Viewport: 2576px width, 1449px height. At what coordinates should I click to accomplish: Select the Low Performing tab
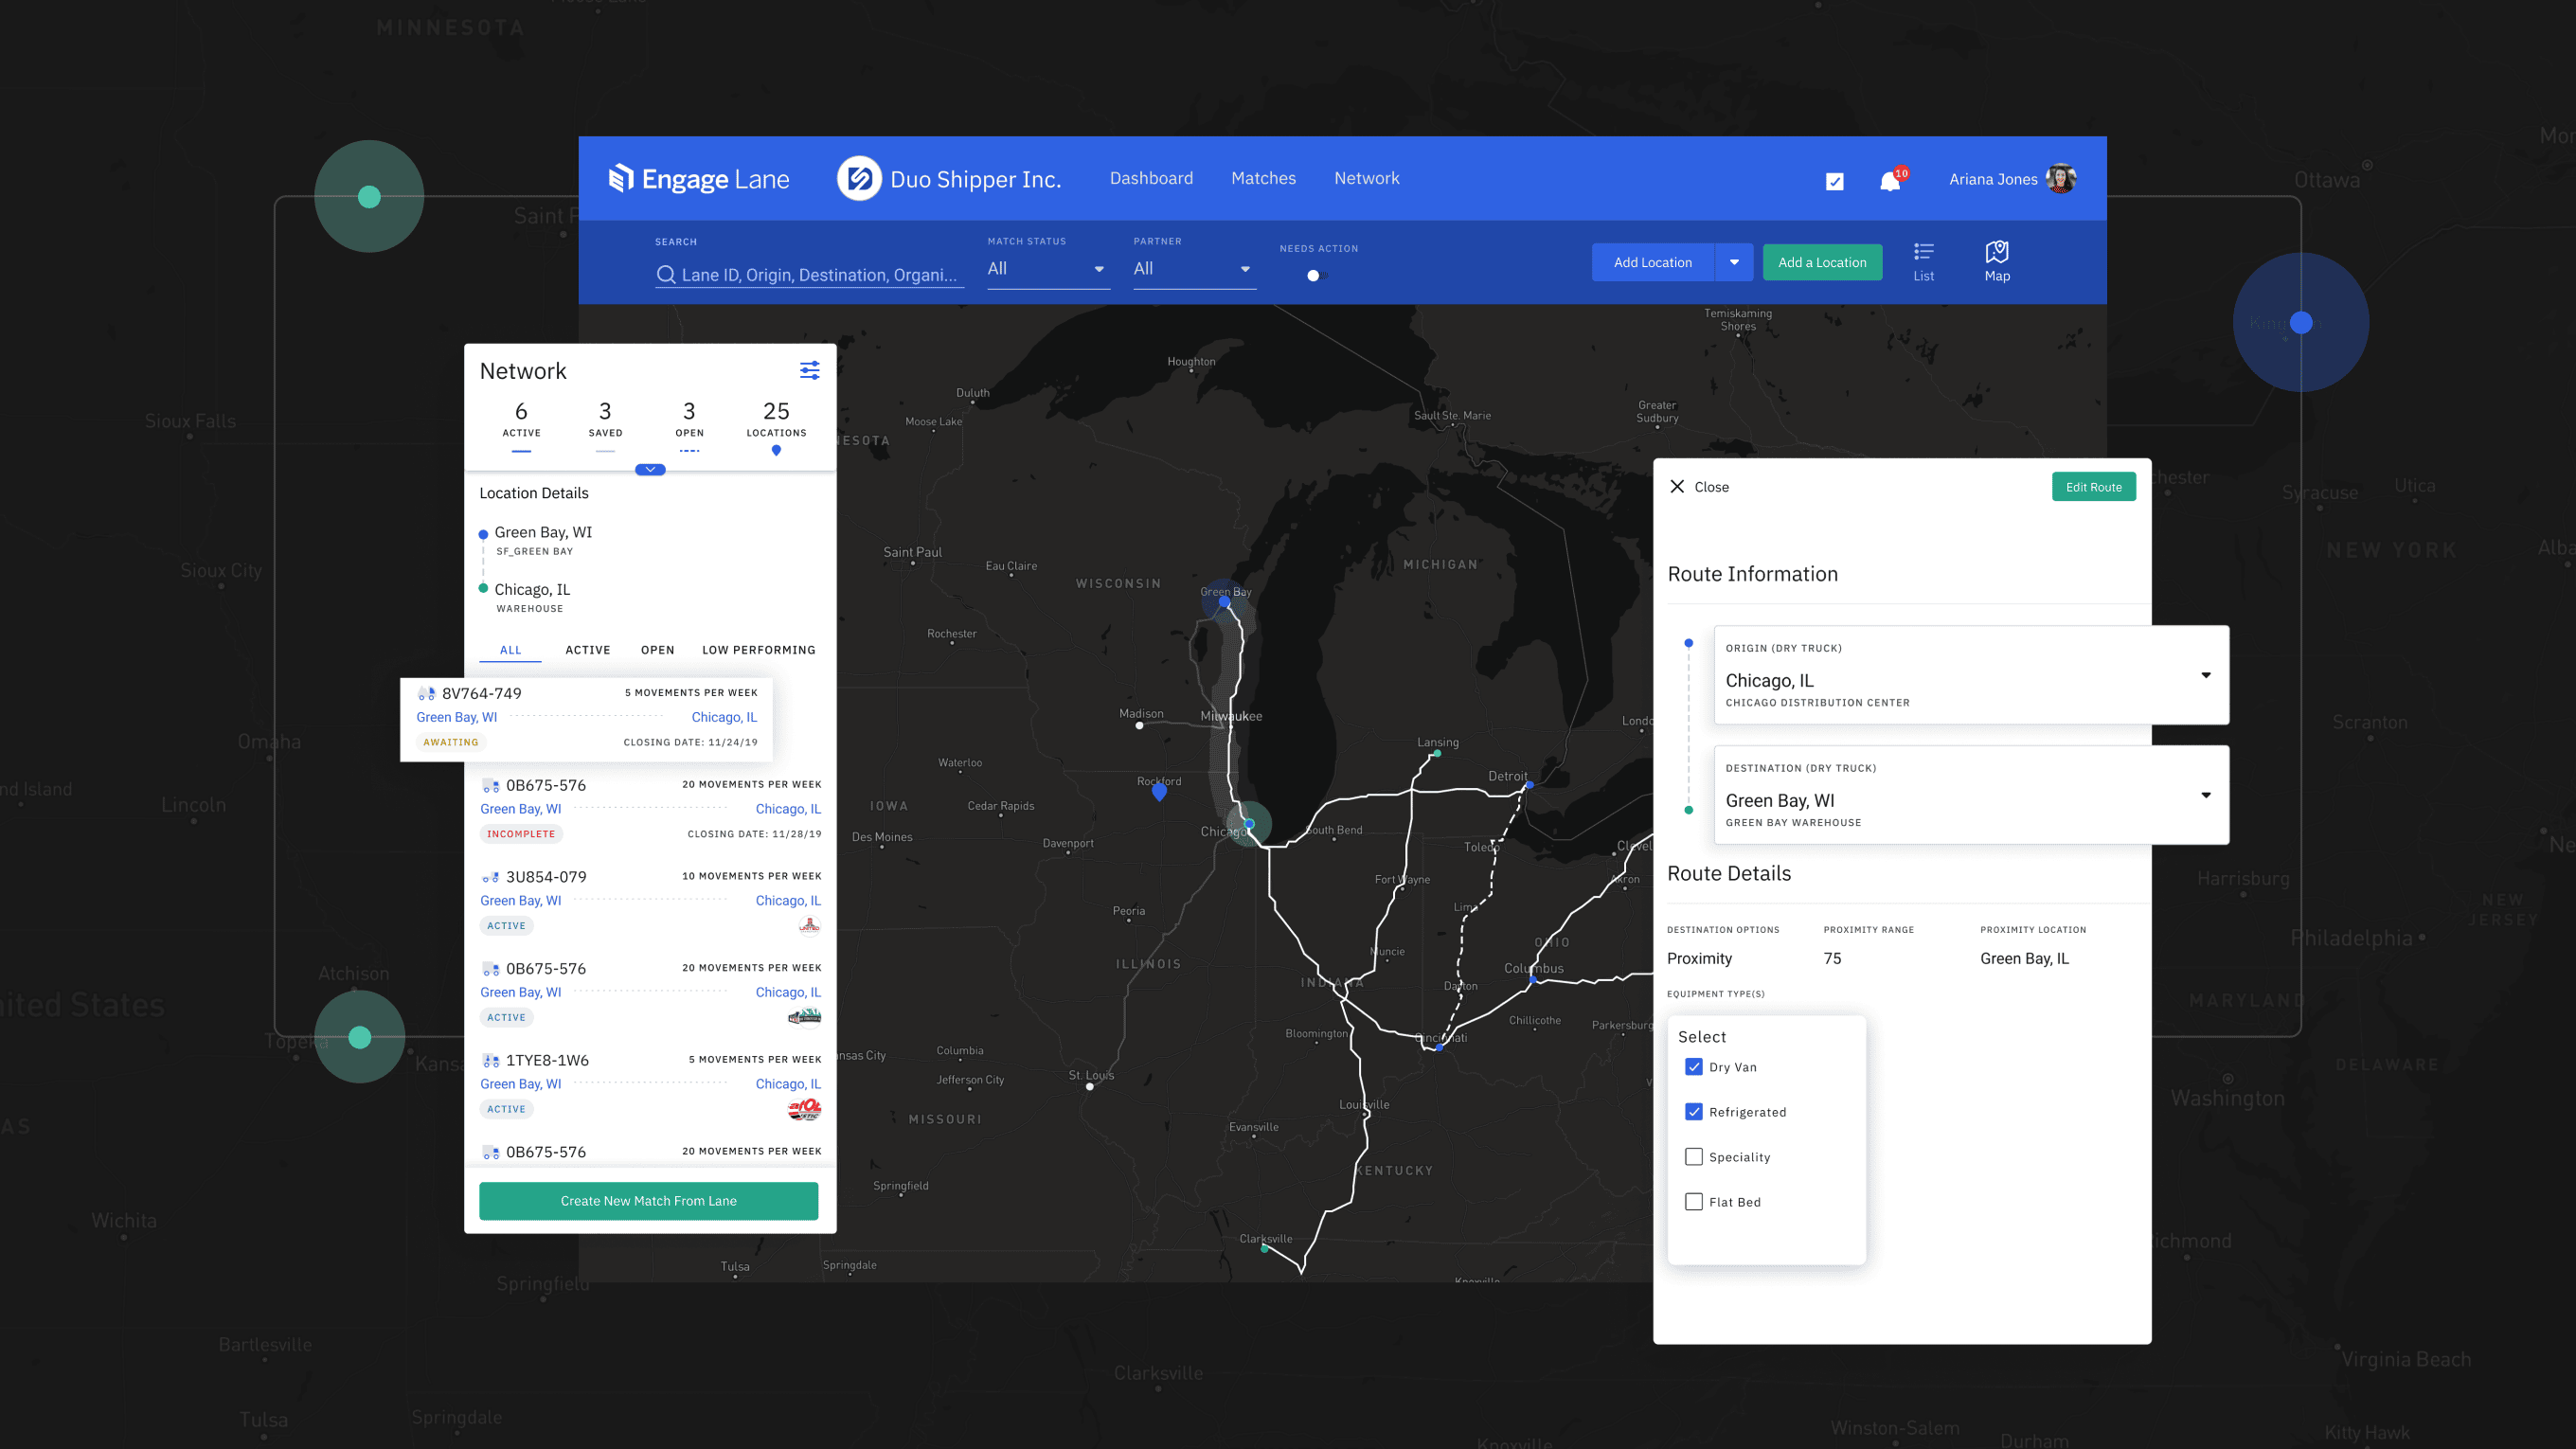pyautogui.click(x=758, y=650)
